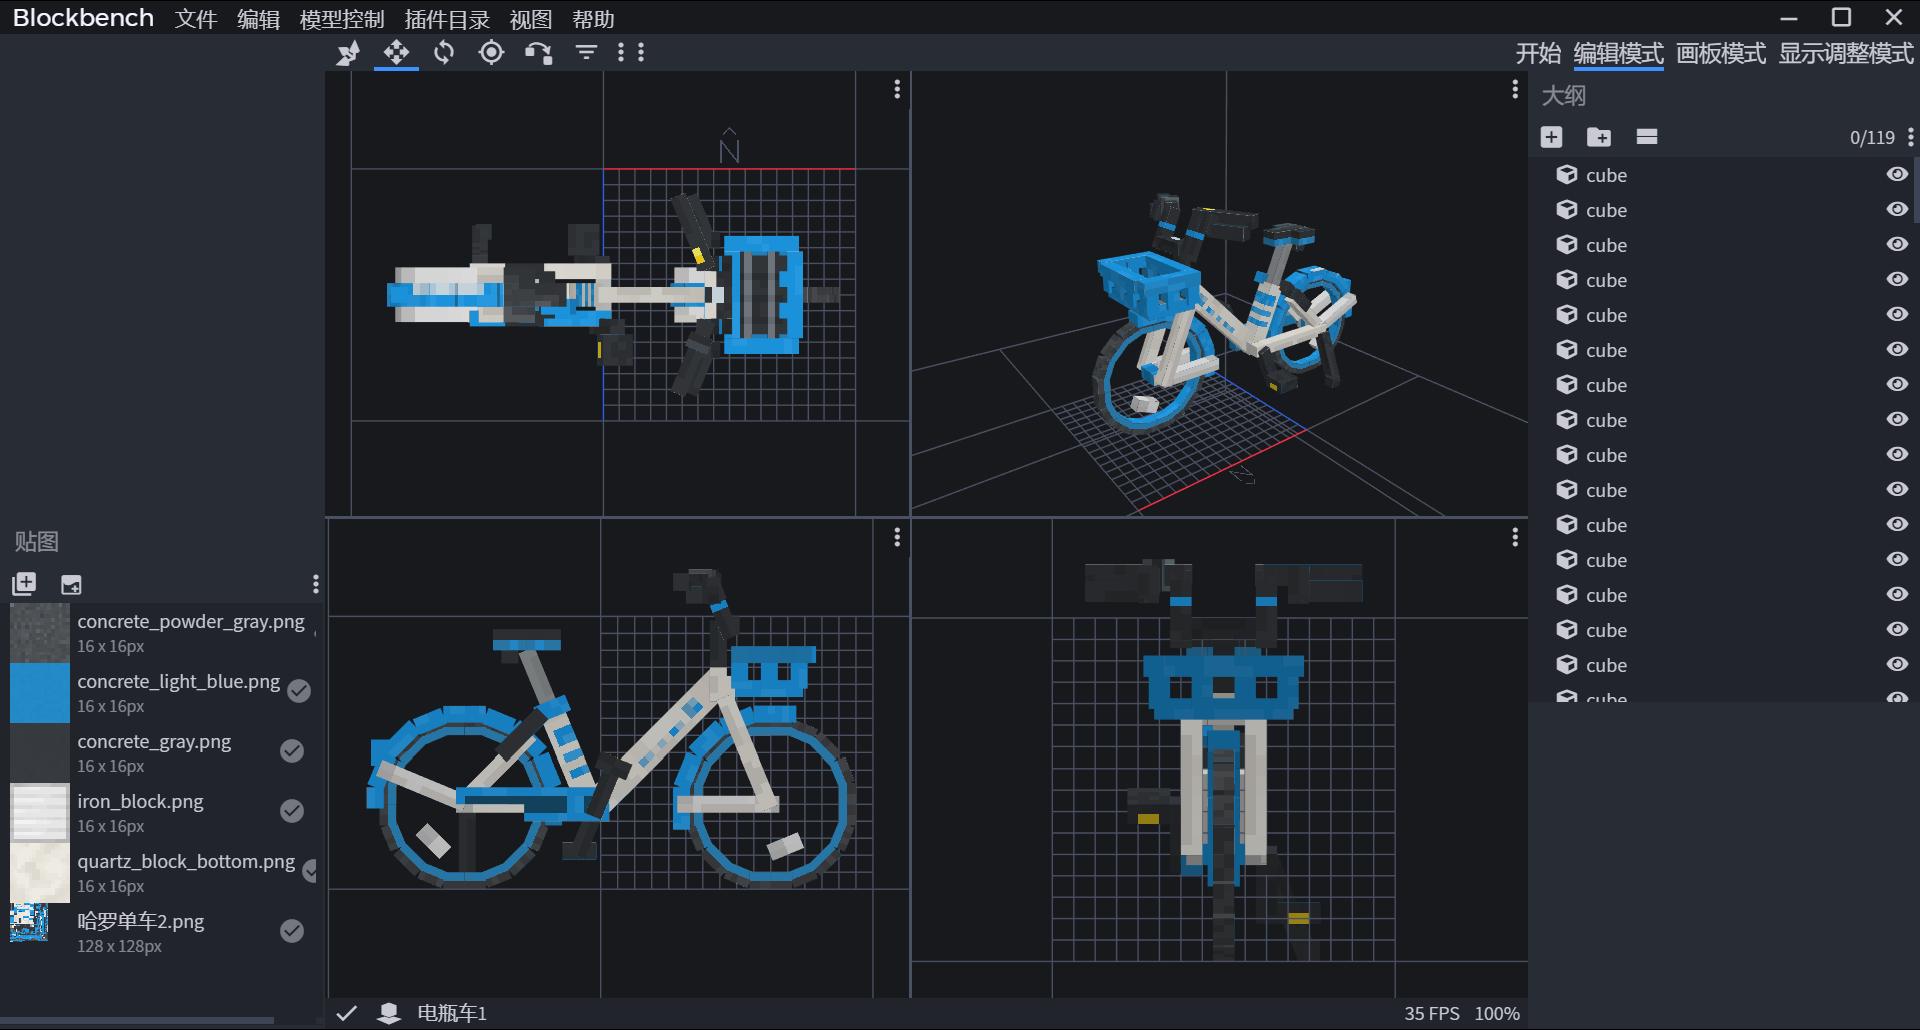Viewport: 1920px width, 1030px height.
Task: Select the concrete_light_blue.png blue texture swatch
Action: click(40, 693)
